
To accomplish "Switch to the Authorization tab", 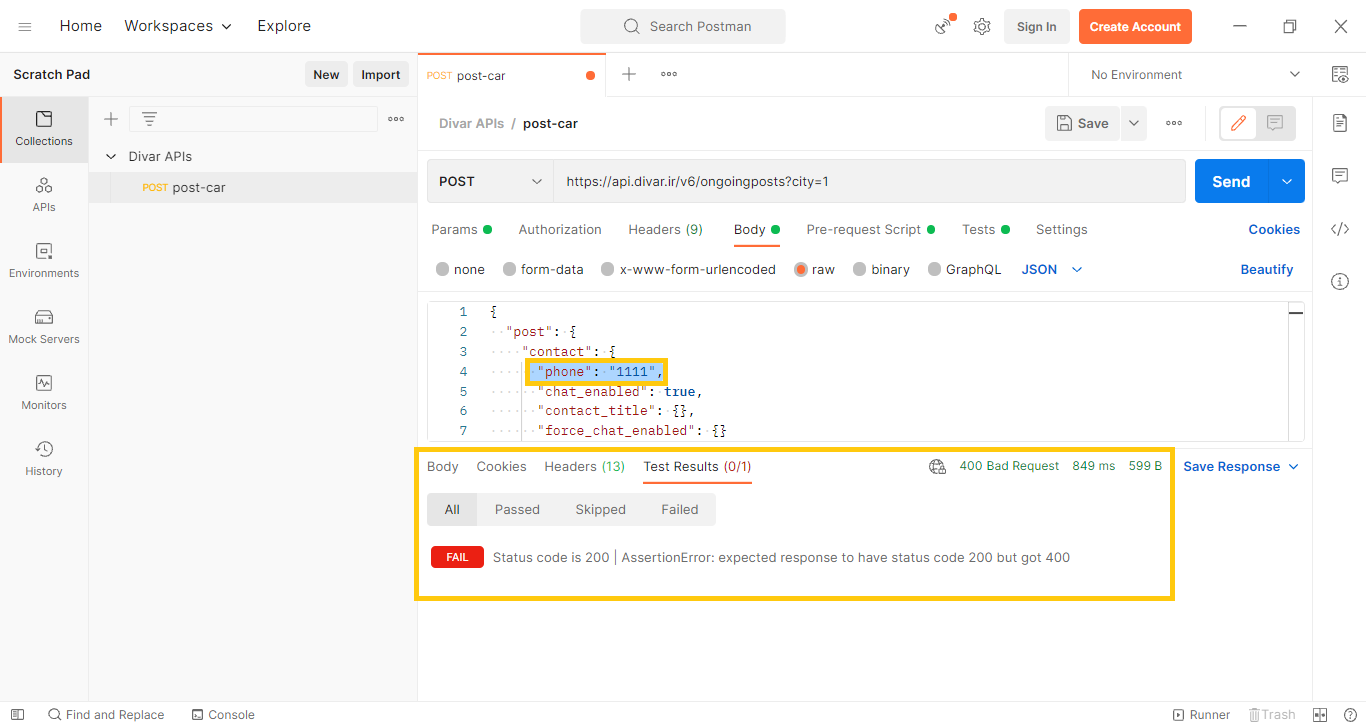I will tap(560, 229).
